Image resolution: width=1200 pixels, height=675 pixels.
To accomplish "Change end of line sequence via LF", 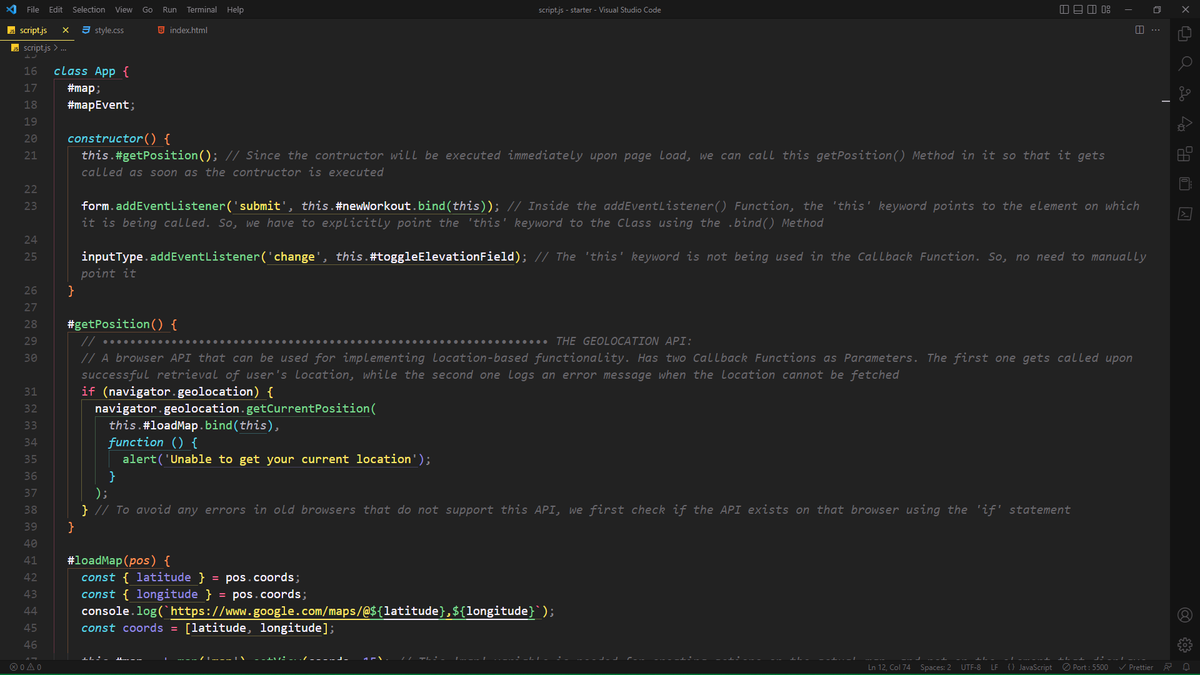I will pos(995,667).
